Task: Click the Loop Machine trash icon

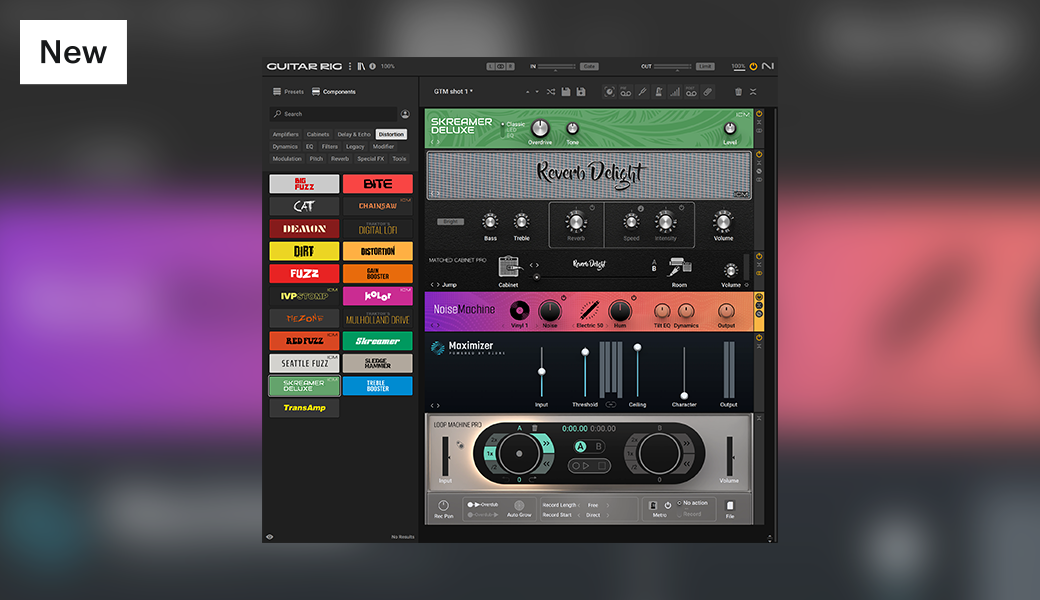Action: coord(535,428)
